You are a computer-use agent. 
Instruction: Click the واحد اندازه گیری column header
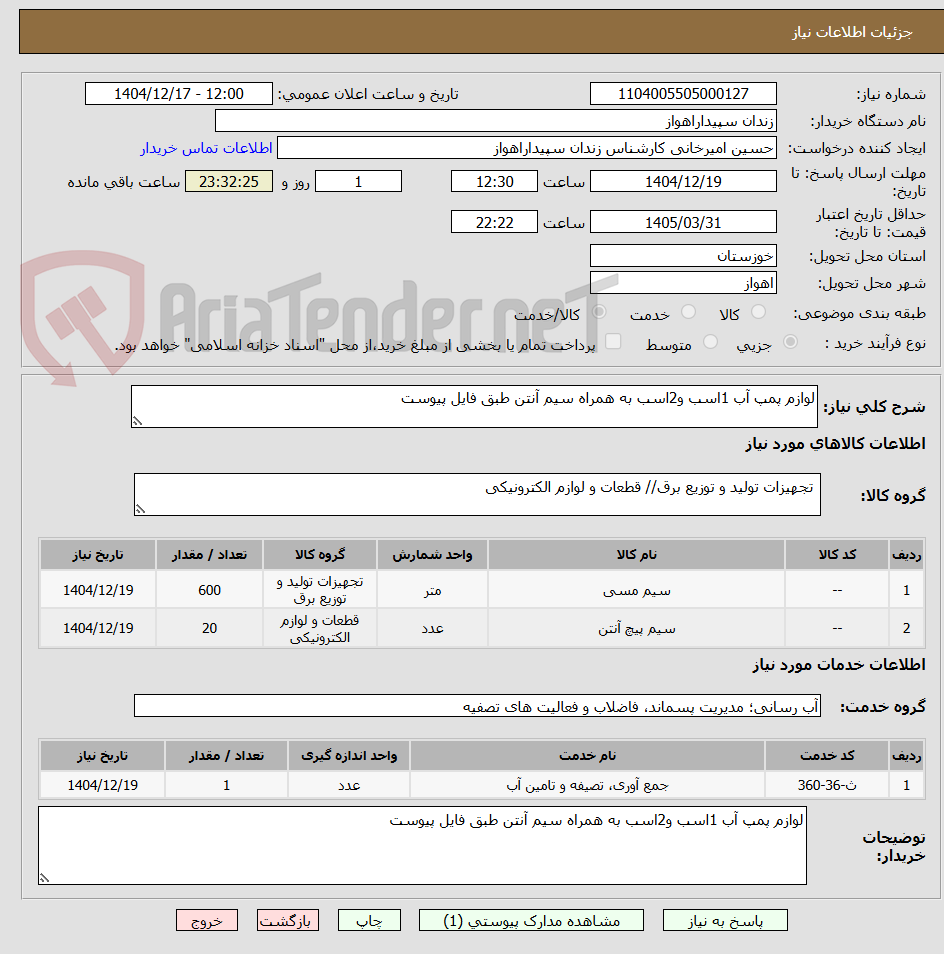coord(349,755)
